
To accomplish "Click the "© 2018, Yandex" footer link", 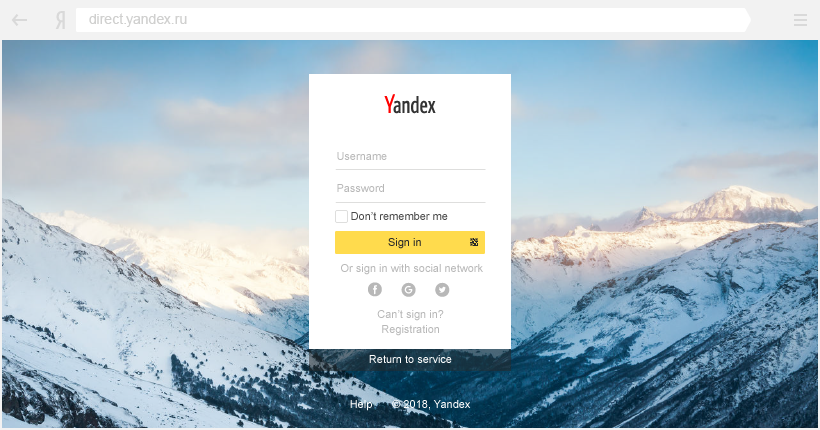I will pyautogui.click(x=431, y=404).
